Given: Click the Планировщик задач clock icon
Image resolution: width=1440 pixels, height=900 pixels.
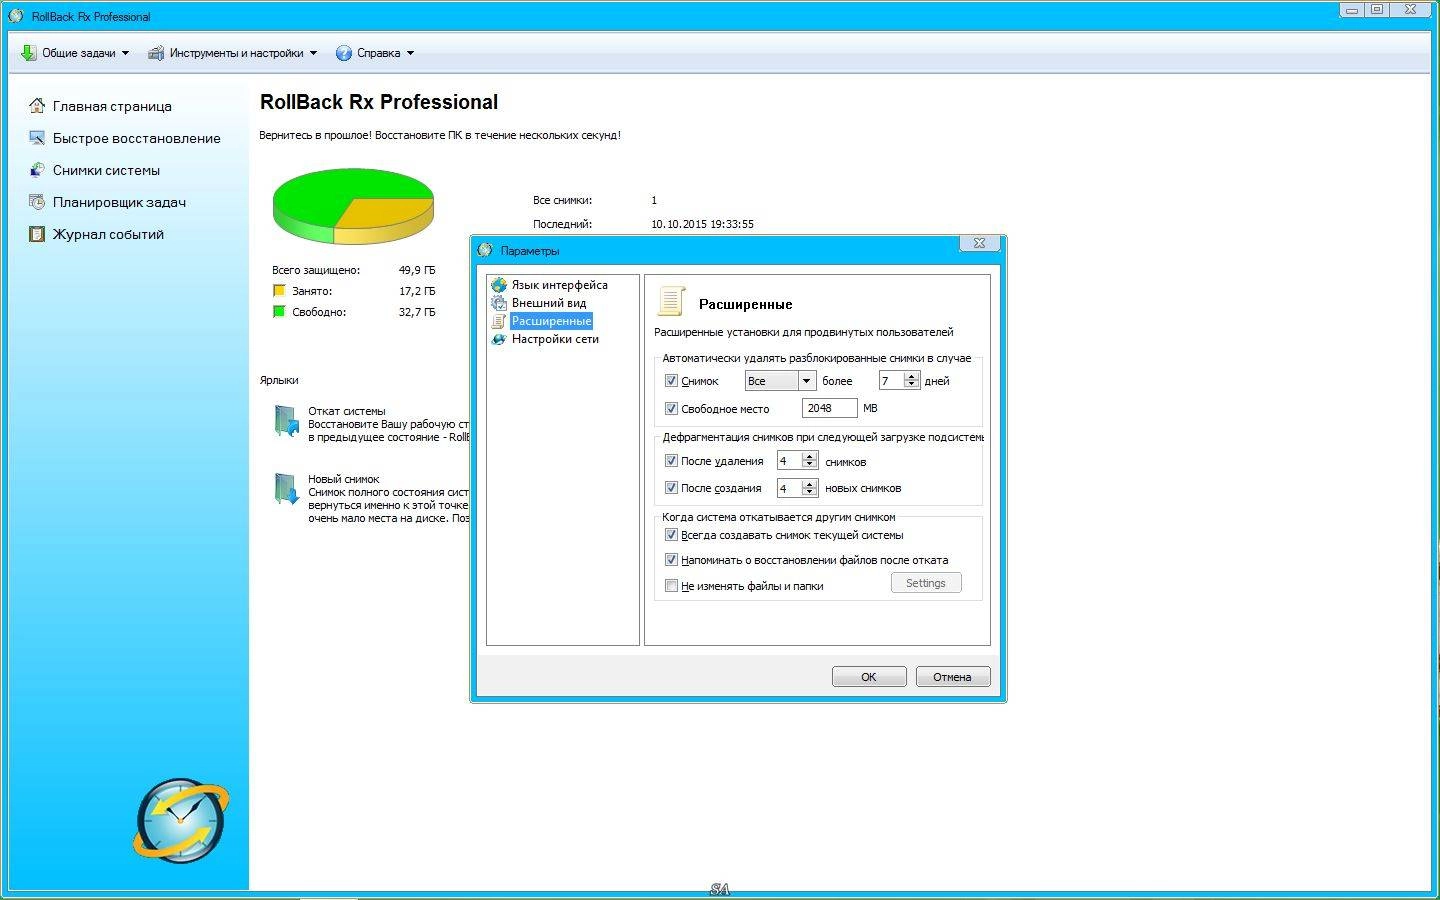Looking at the screenshot, I should coord(37,202).
